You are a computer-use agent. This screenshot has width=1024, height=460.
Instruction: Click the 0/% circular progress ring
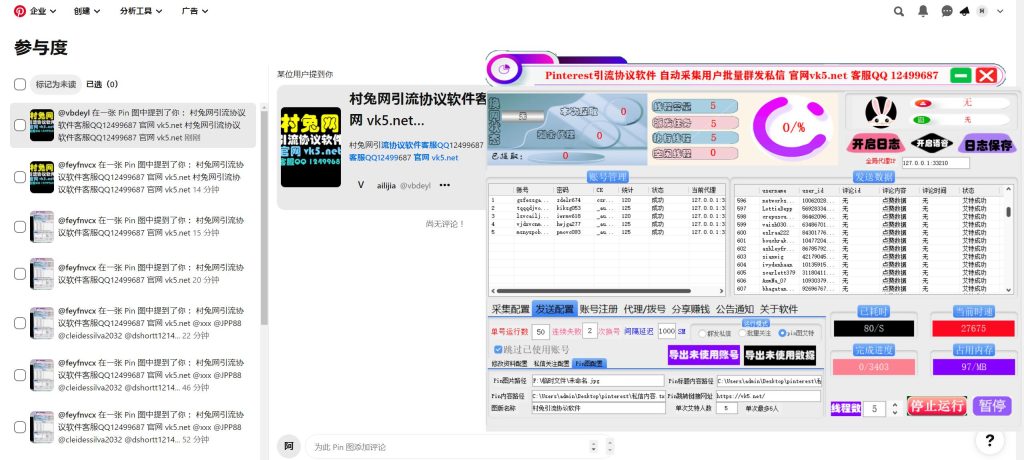(792, 128)
